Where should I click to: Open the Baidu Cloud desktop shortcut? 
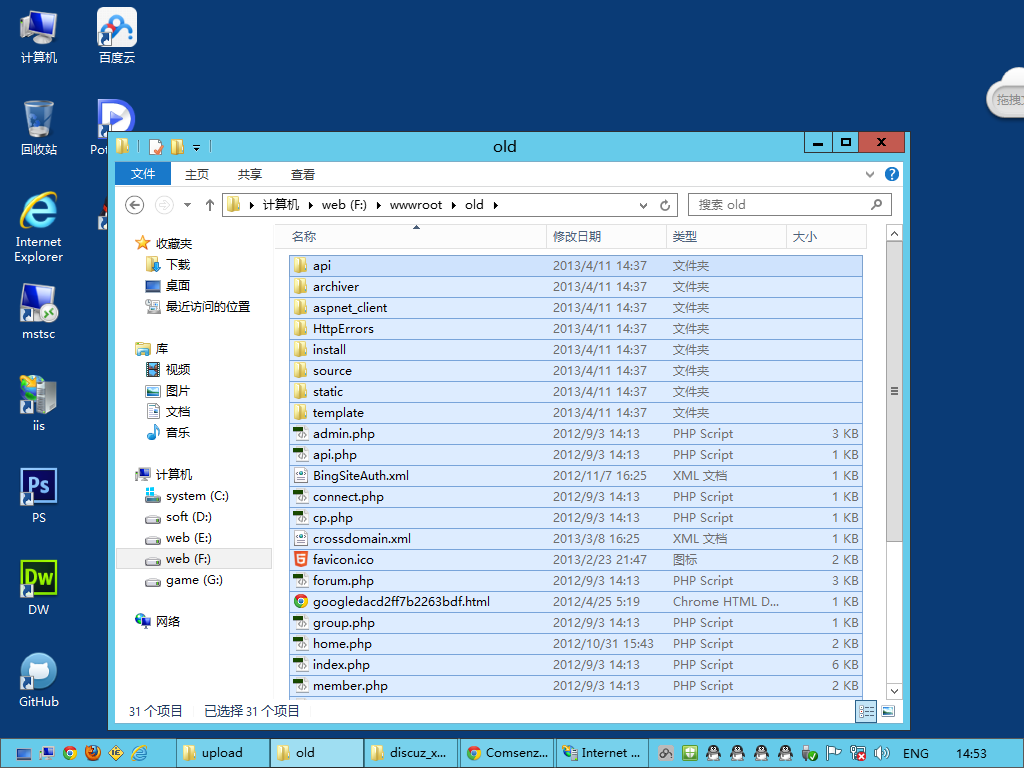[117, 37]
